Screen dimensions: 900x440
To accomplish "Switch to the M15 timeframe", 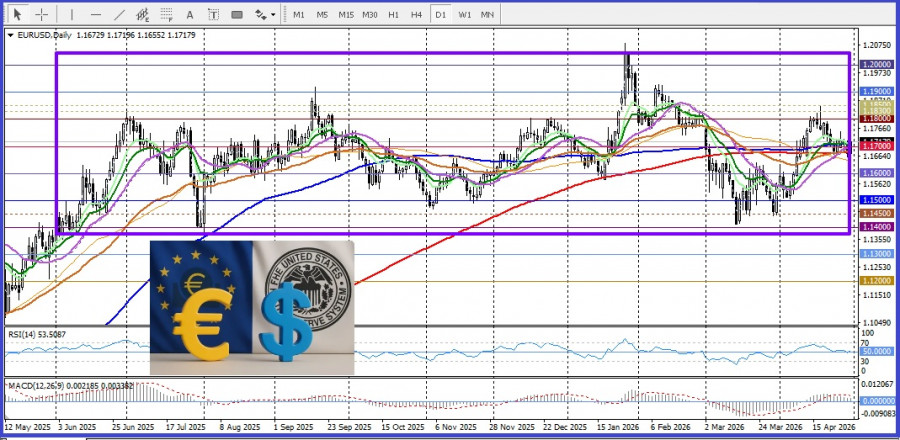I will (x=345, y=15).
